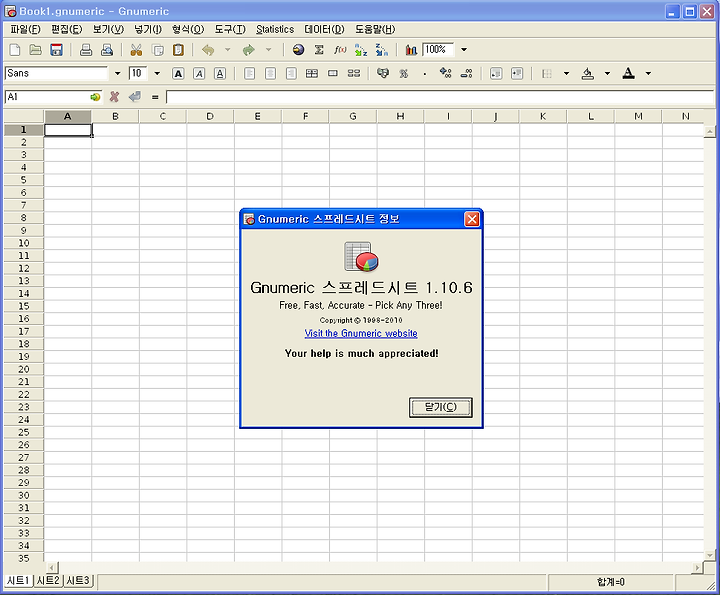The width and height of the screenshot is (720, 595).
Task: Expand font size dropdown
Action: point(157,73)
